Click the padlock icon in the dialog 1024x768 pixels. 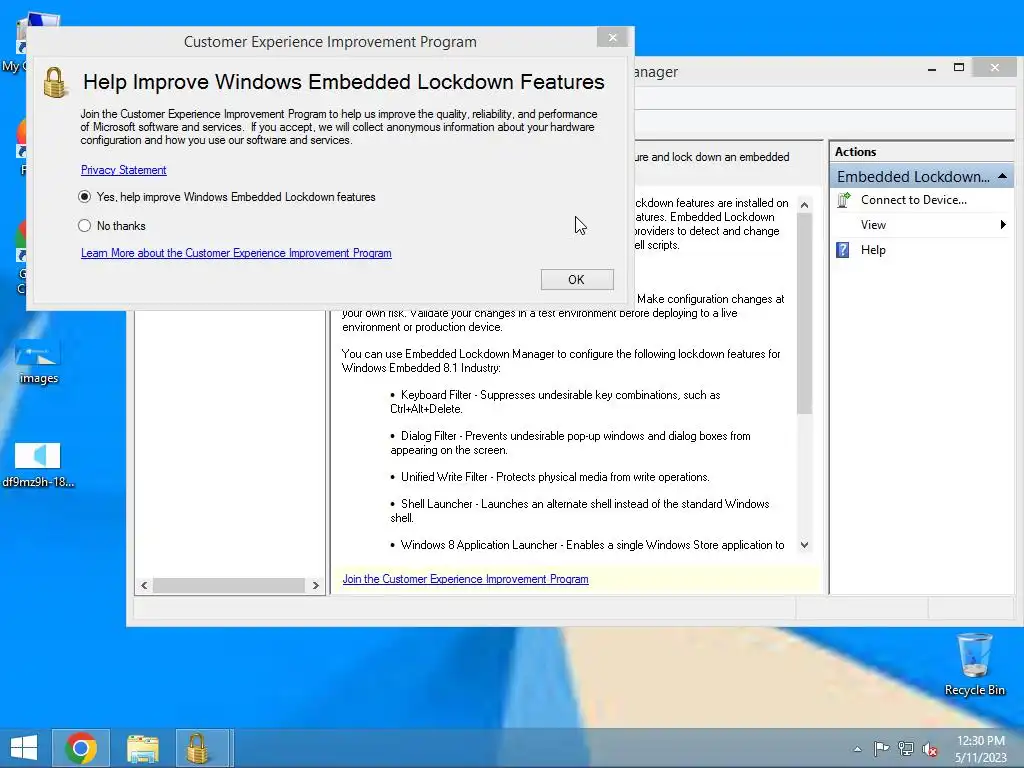pos(55,82)
